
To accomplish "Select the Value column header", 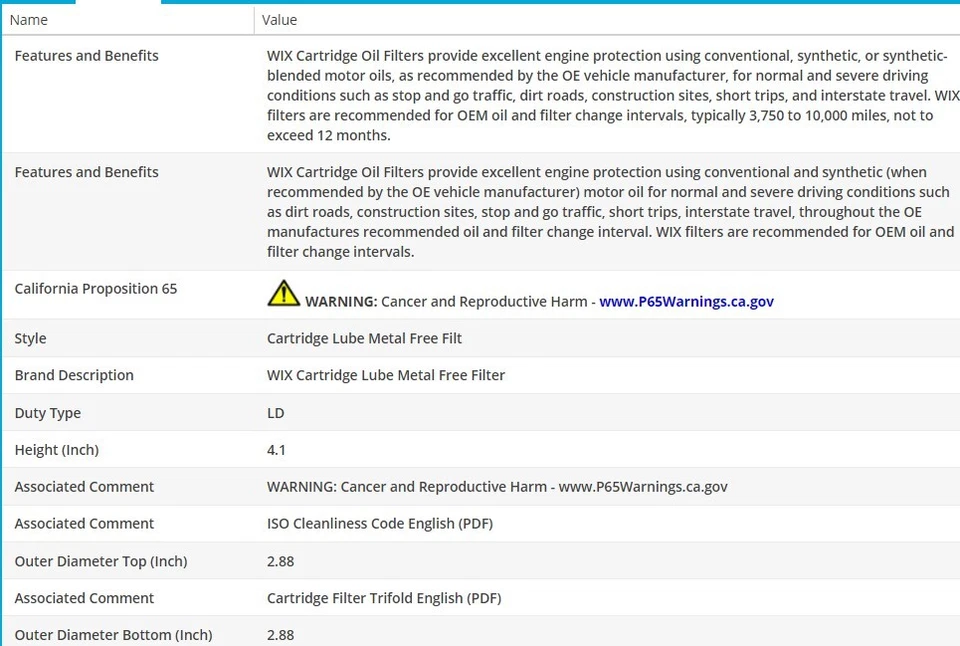I will coord(279,20).
